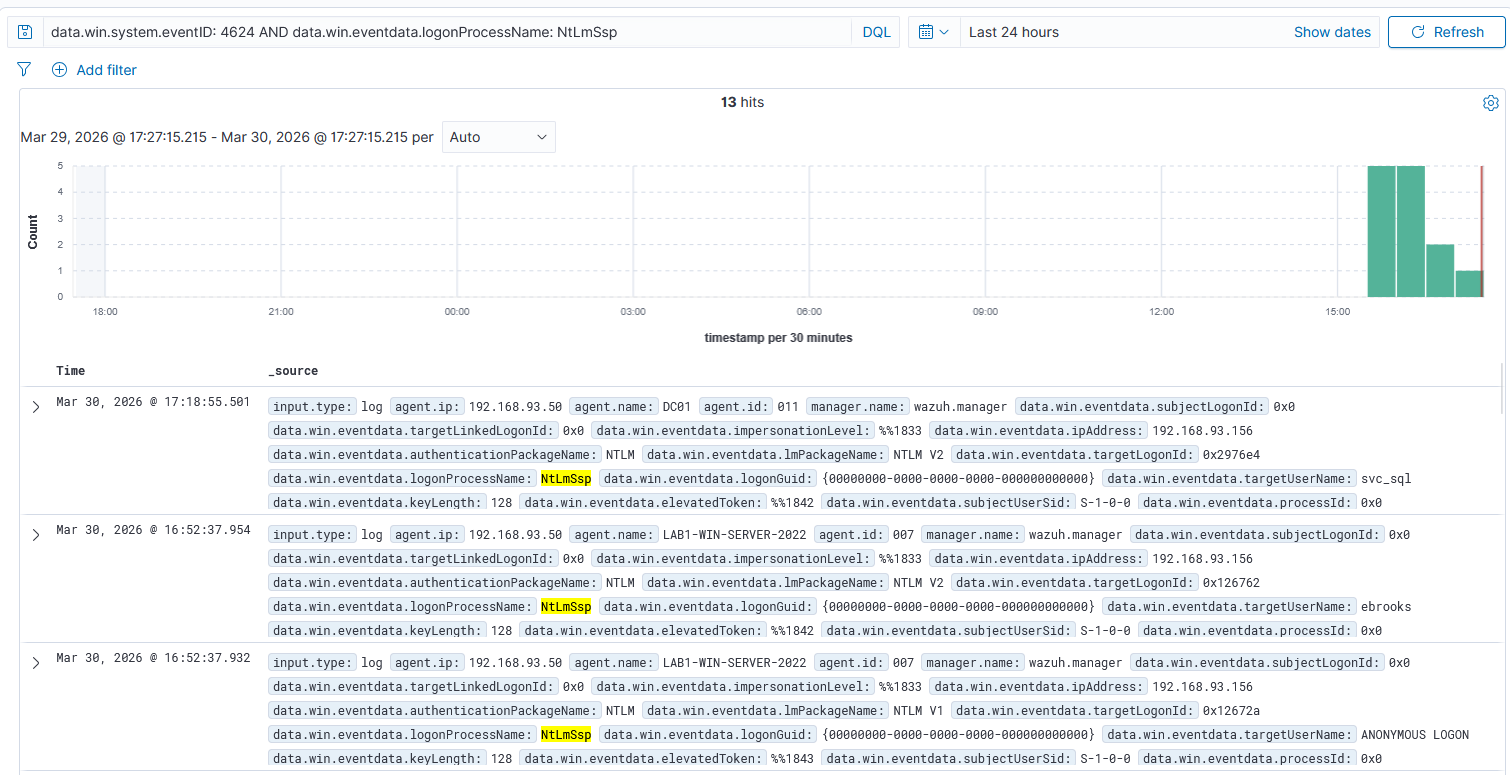Click agent.id value 011
Image resolution: width=1510 pixels, height=775 pixels.
click(x=788, y=407)
